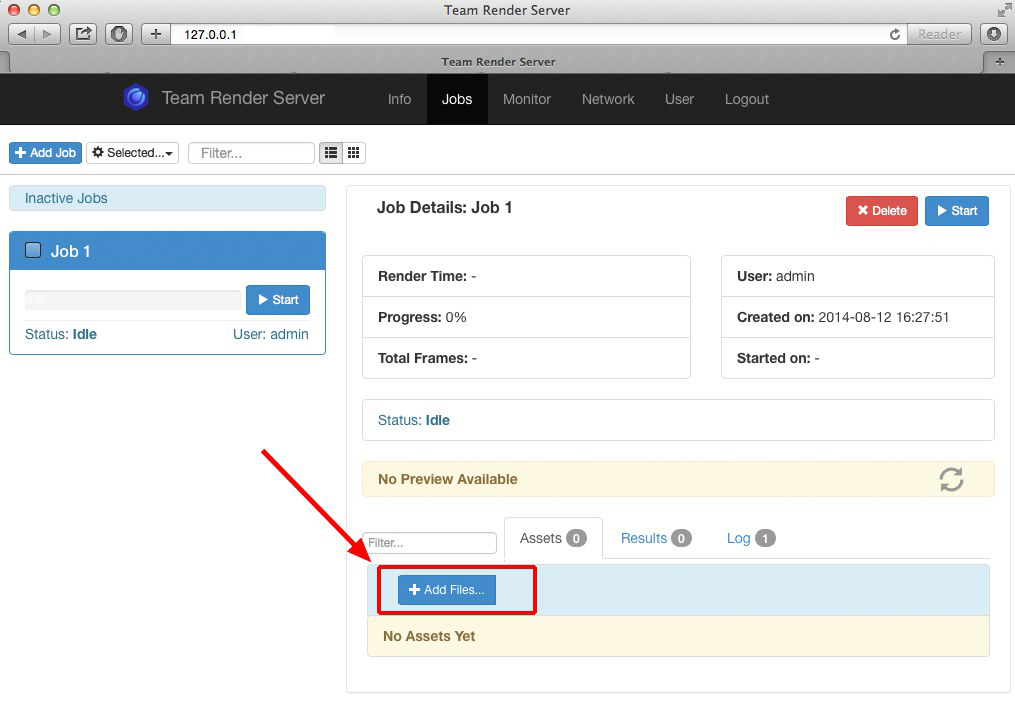Refresh the preview with the reload icon
Viewport: 1015px width, 727px height.
click(x=951, y=479)
